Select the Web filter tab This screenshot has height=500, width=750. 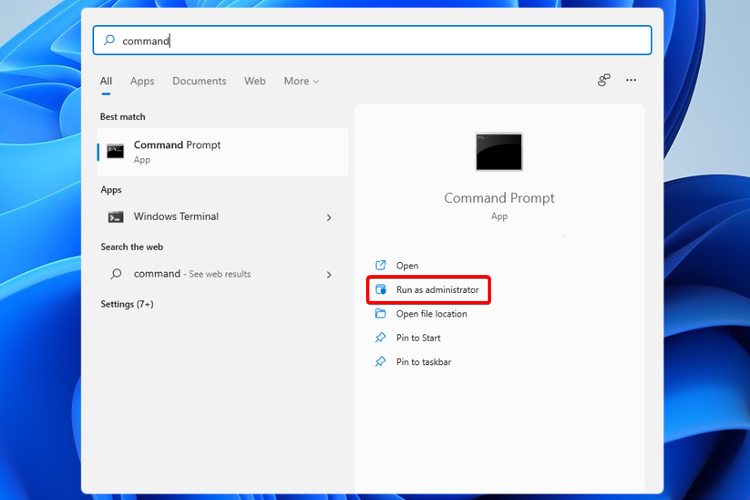point(255,81)
